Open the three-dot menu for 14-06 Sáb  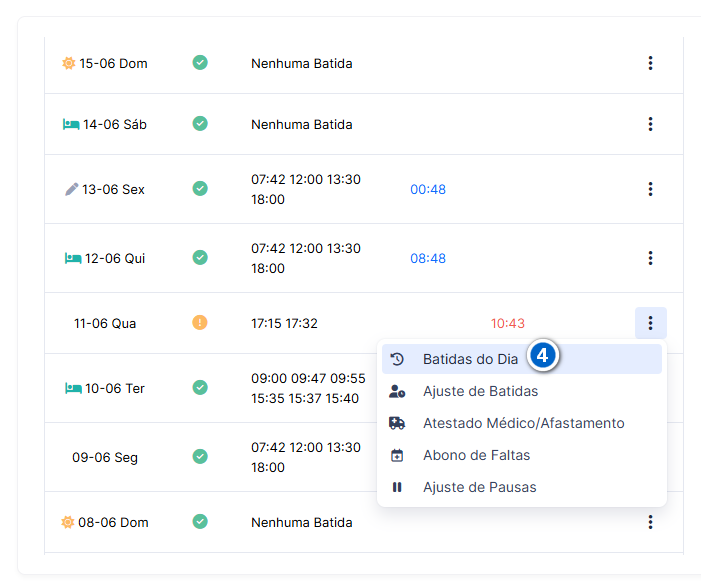(650, 124)
